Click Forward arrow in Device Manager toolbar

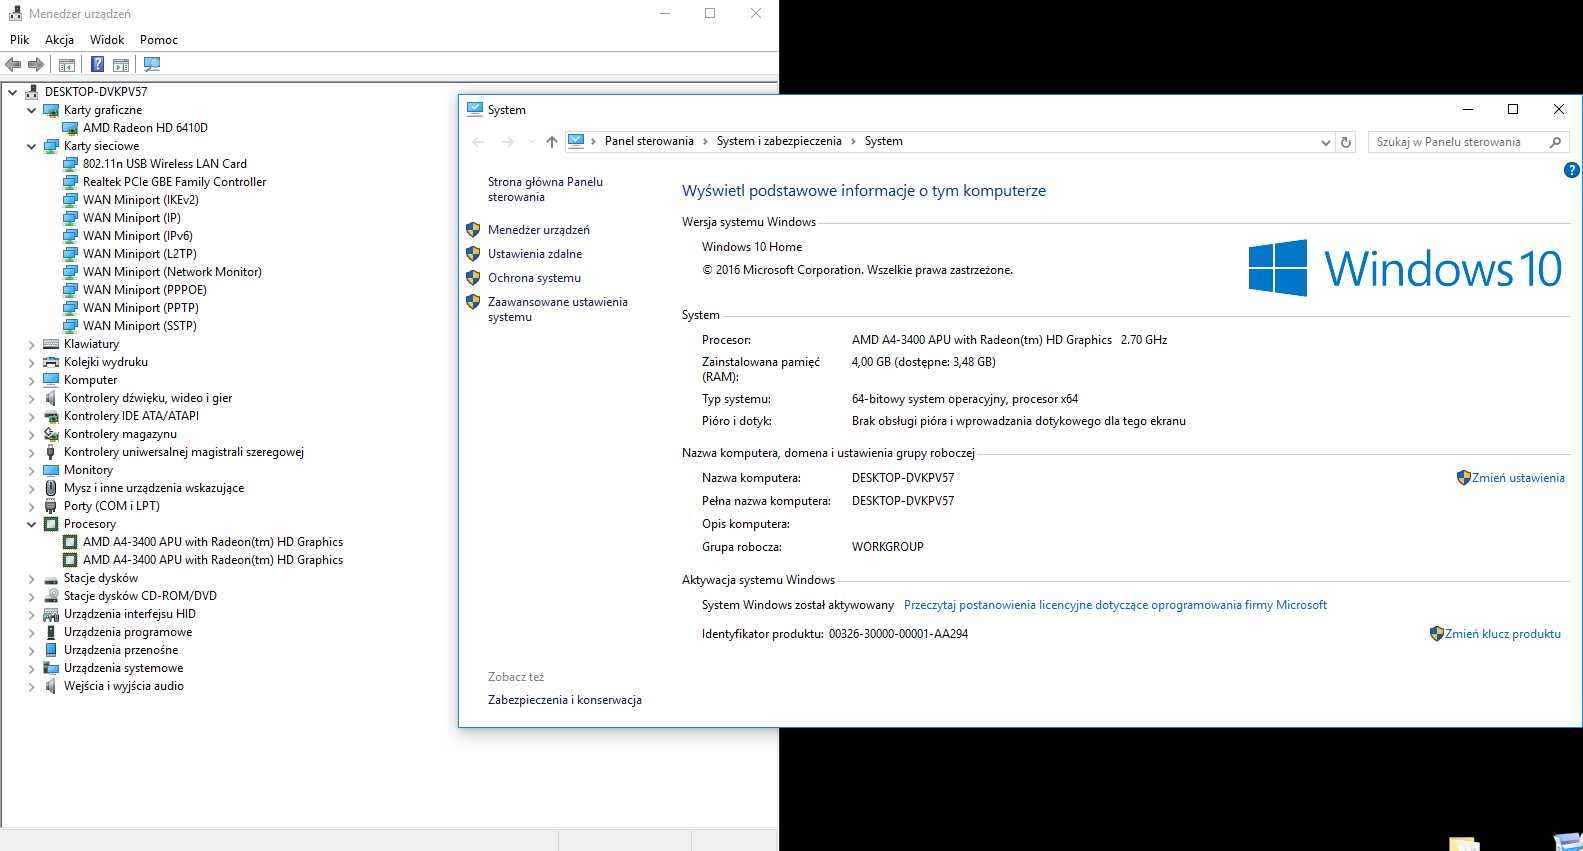(x=36, y=65)
